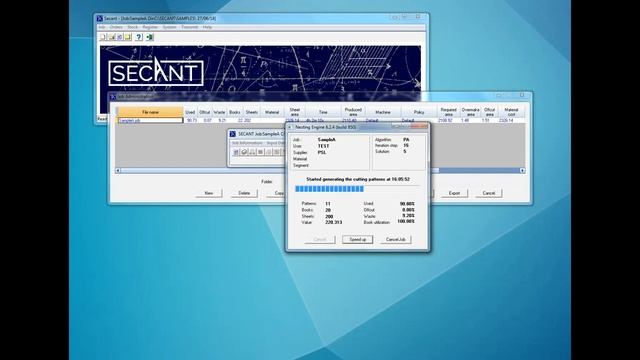The image size is (640, 360).
Task: Open the Help menu in Secant window
Action: pos(207,27)
